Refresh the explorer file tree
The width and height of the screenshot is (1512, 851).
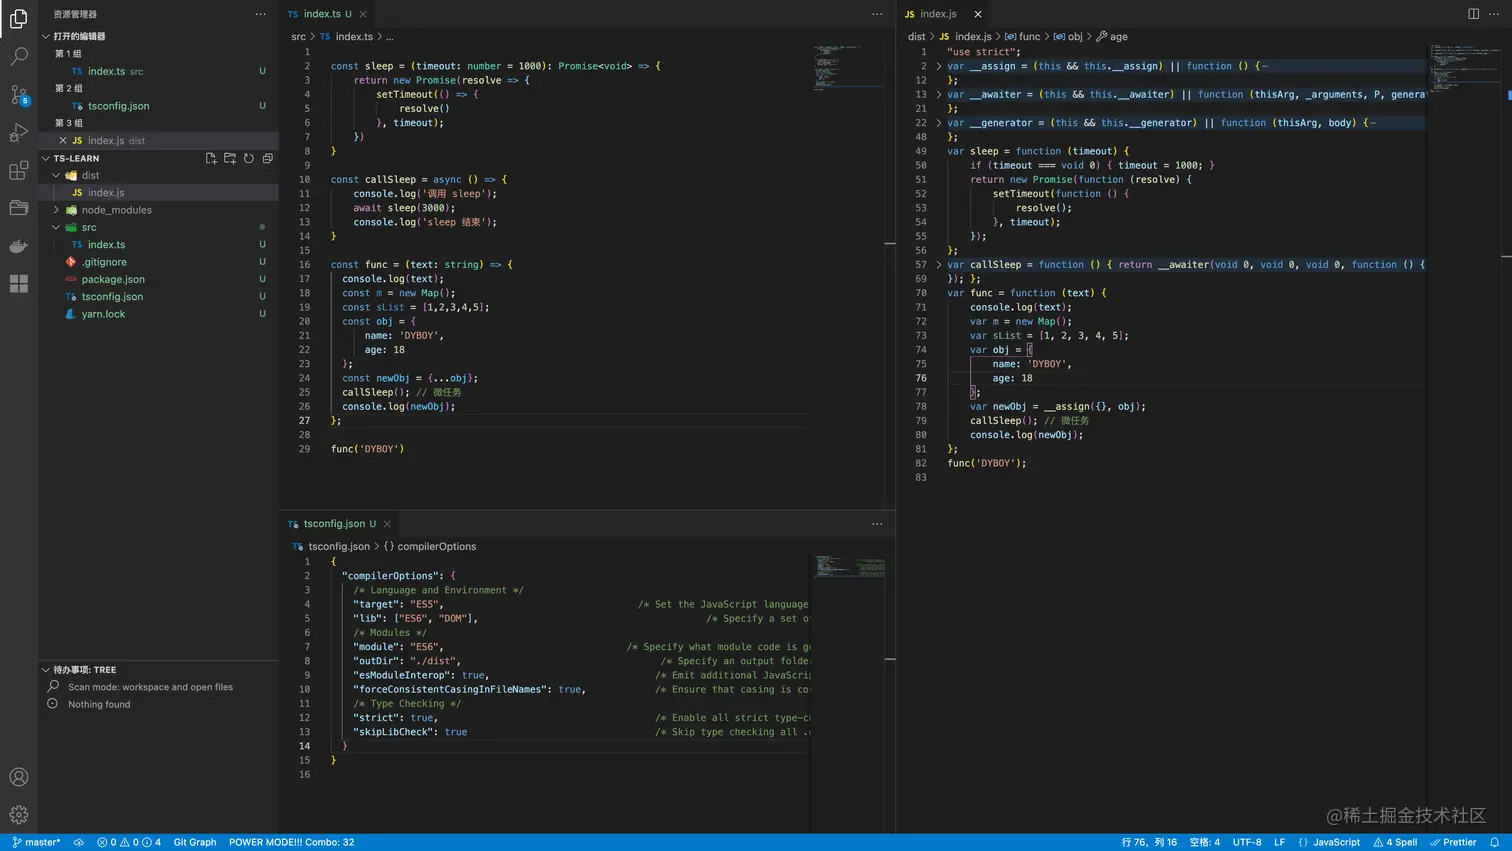point(249,158)
